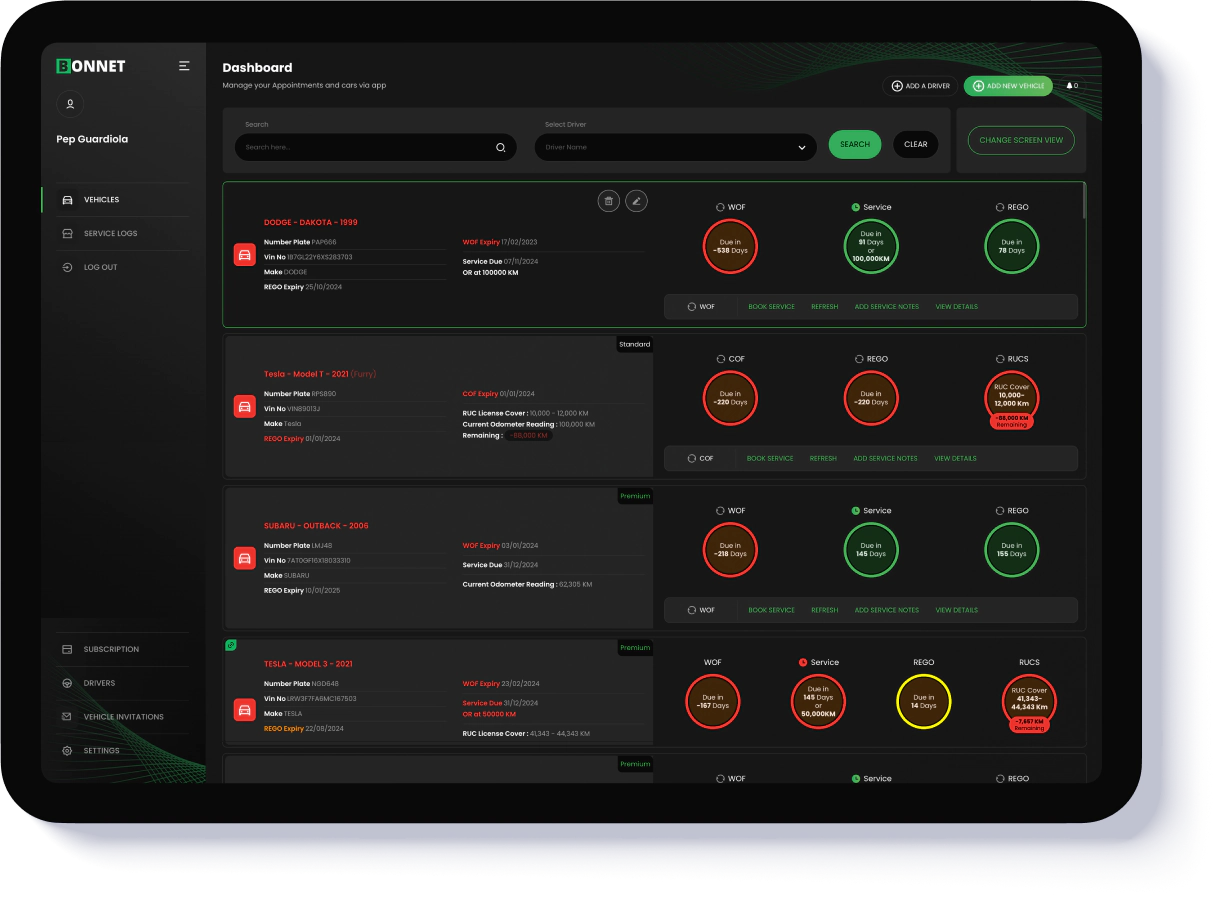Open Subscription from the sidebar menu
Screen dimensions: 1214x916
point(66,649)
